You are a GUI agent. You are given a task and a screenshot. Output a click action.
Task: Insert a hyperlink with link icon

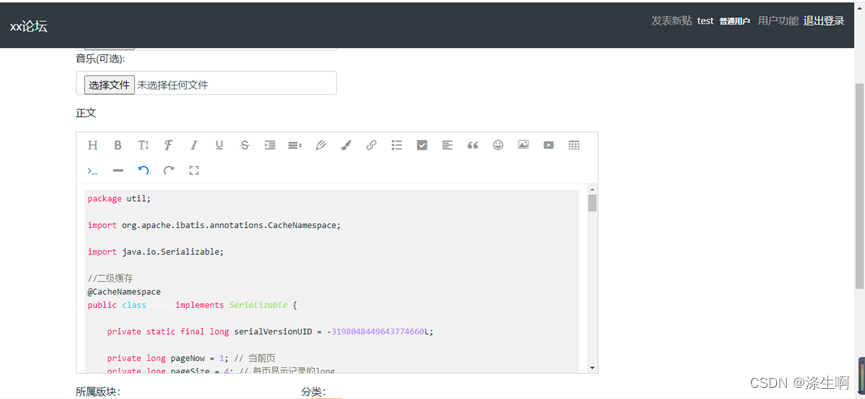(x=371, y=145)
